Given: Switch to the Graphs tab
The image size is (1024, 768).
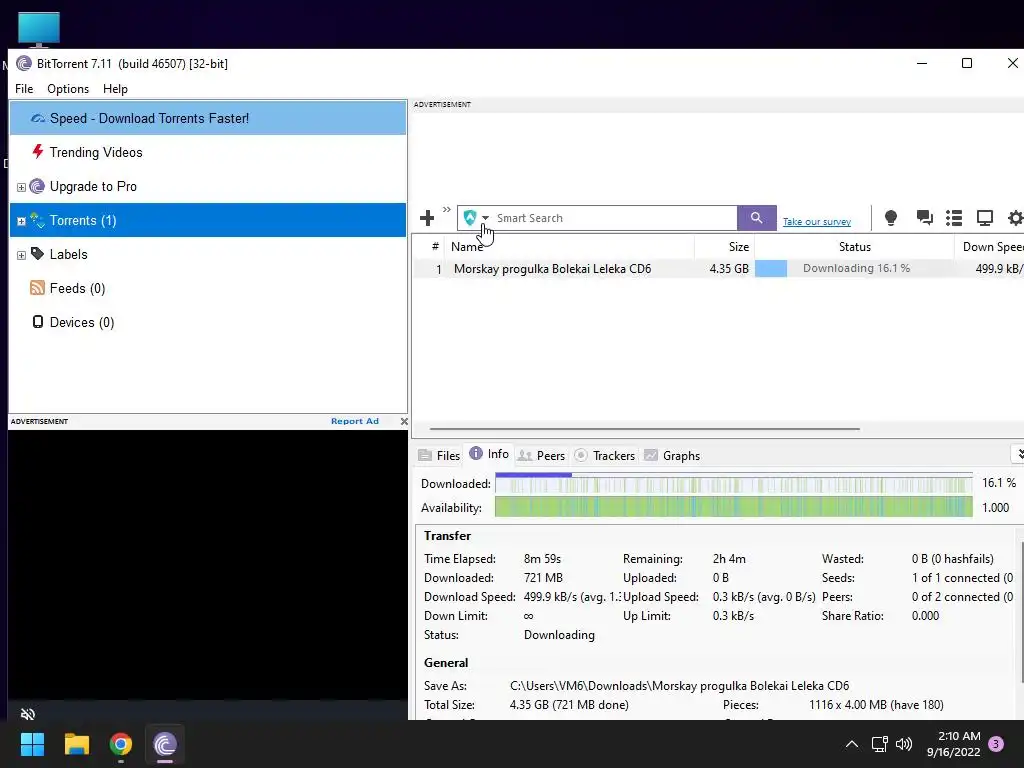Looking at the screenshot, I should pos(673,455).
